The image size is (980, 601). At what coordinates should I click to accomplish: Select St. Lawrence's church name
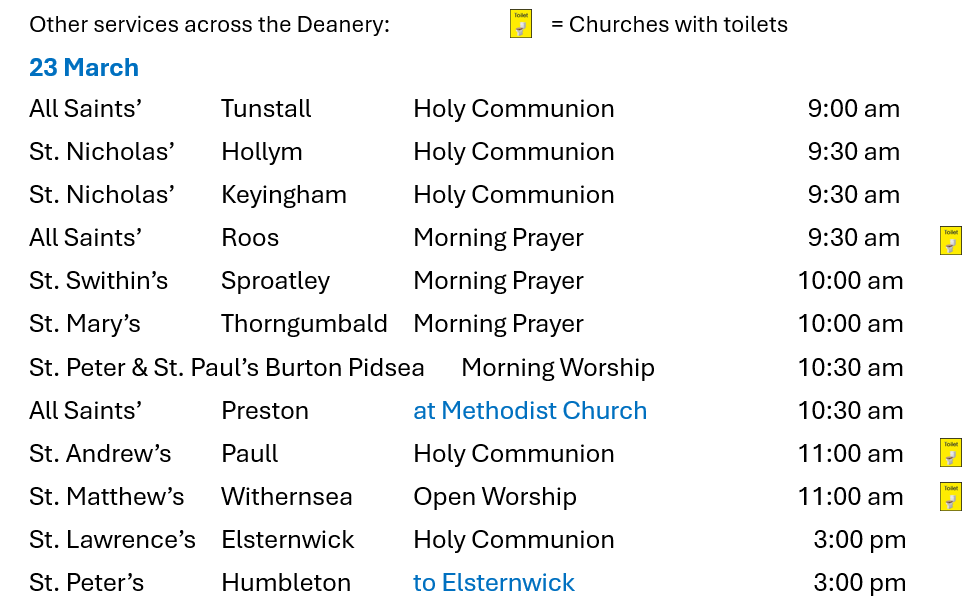[x=112, y=540]
